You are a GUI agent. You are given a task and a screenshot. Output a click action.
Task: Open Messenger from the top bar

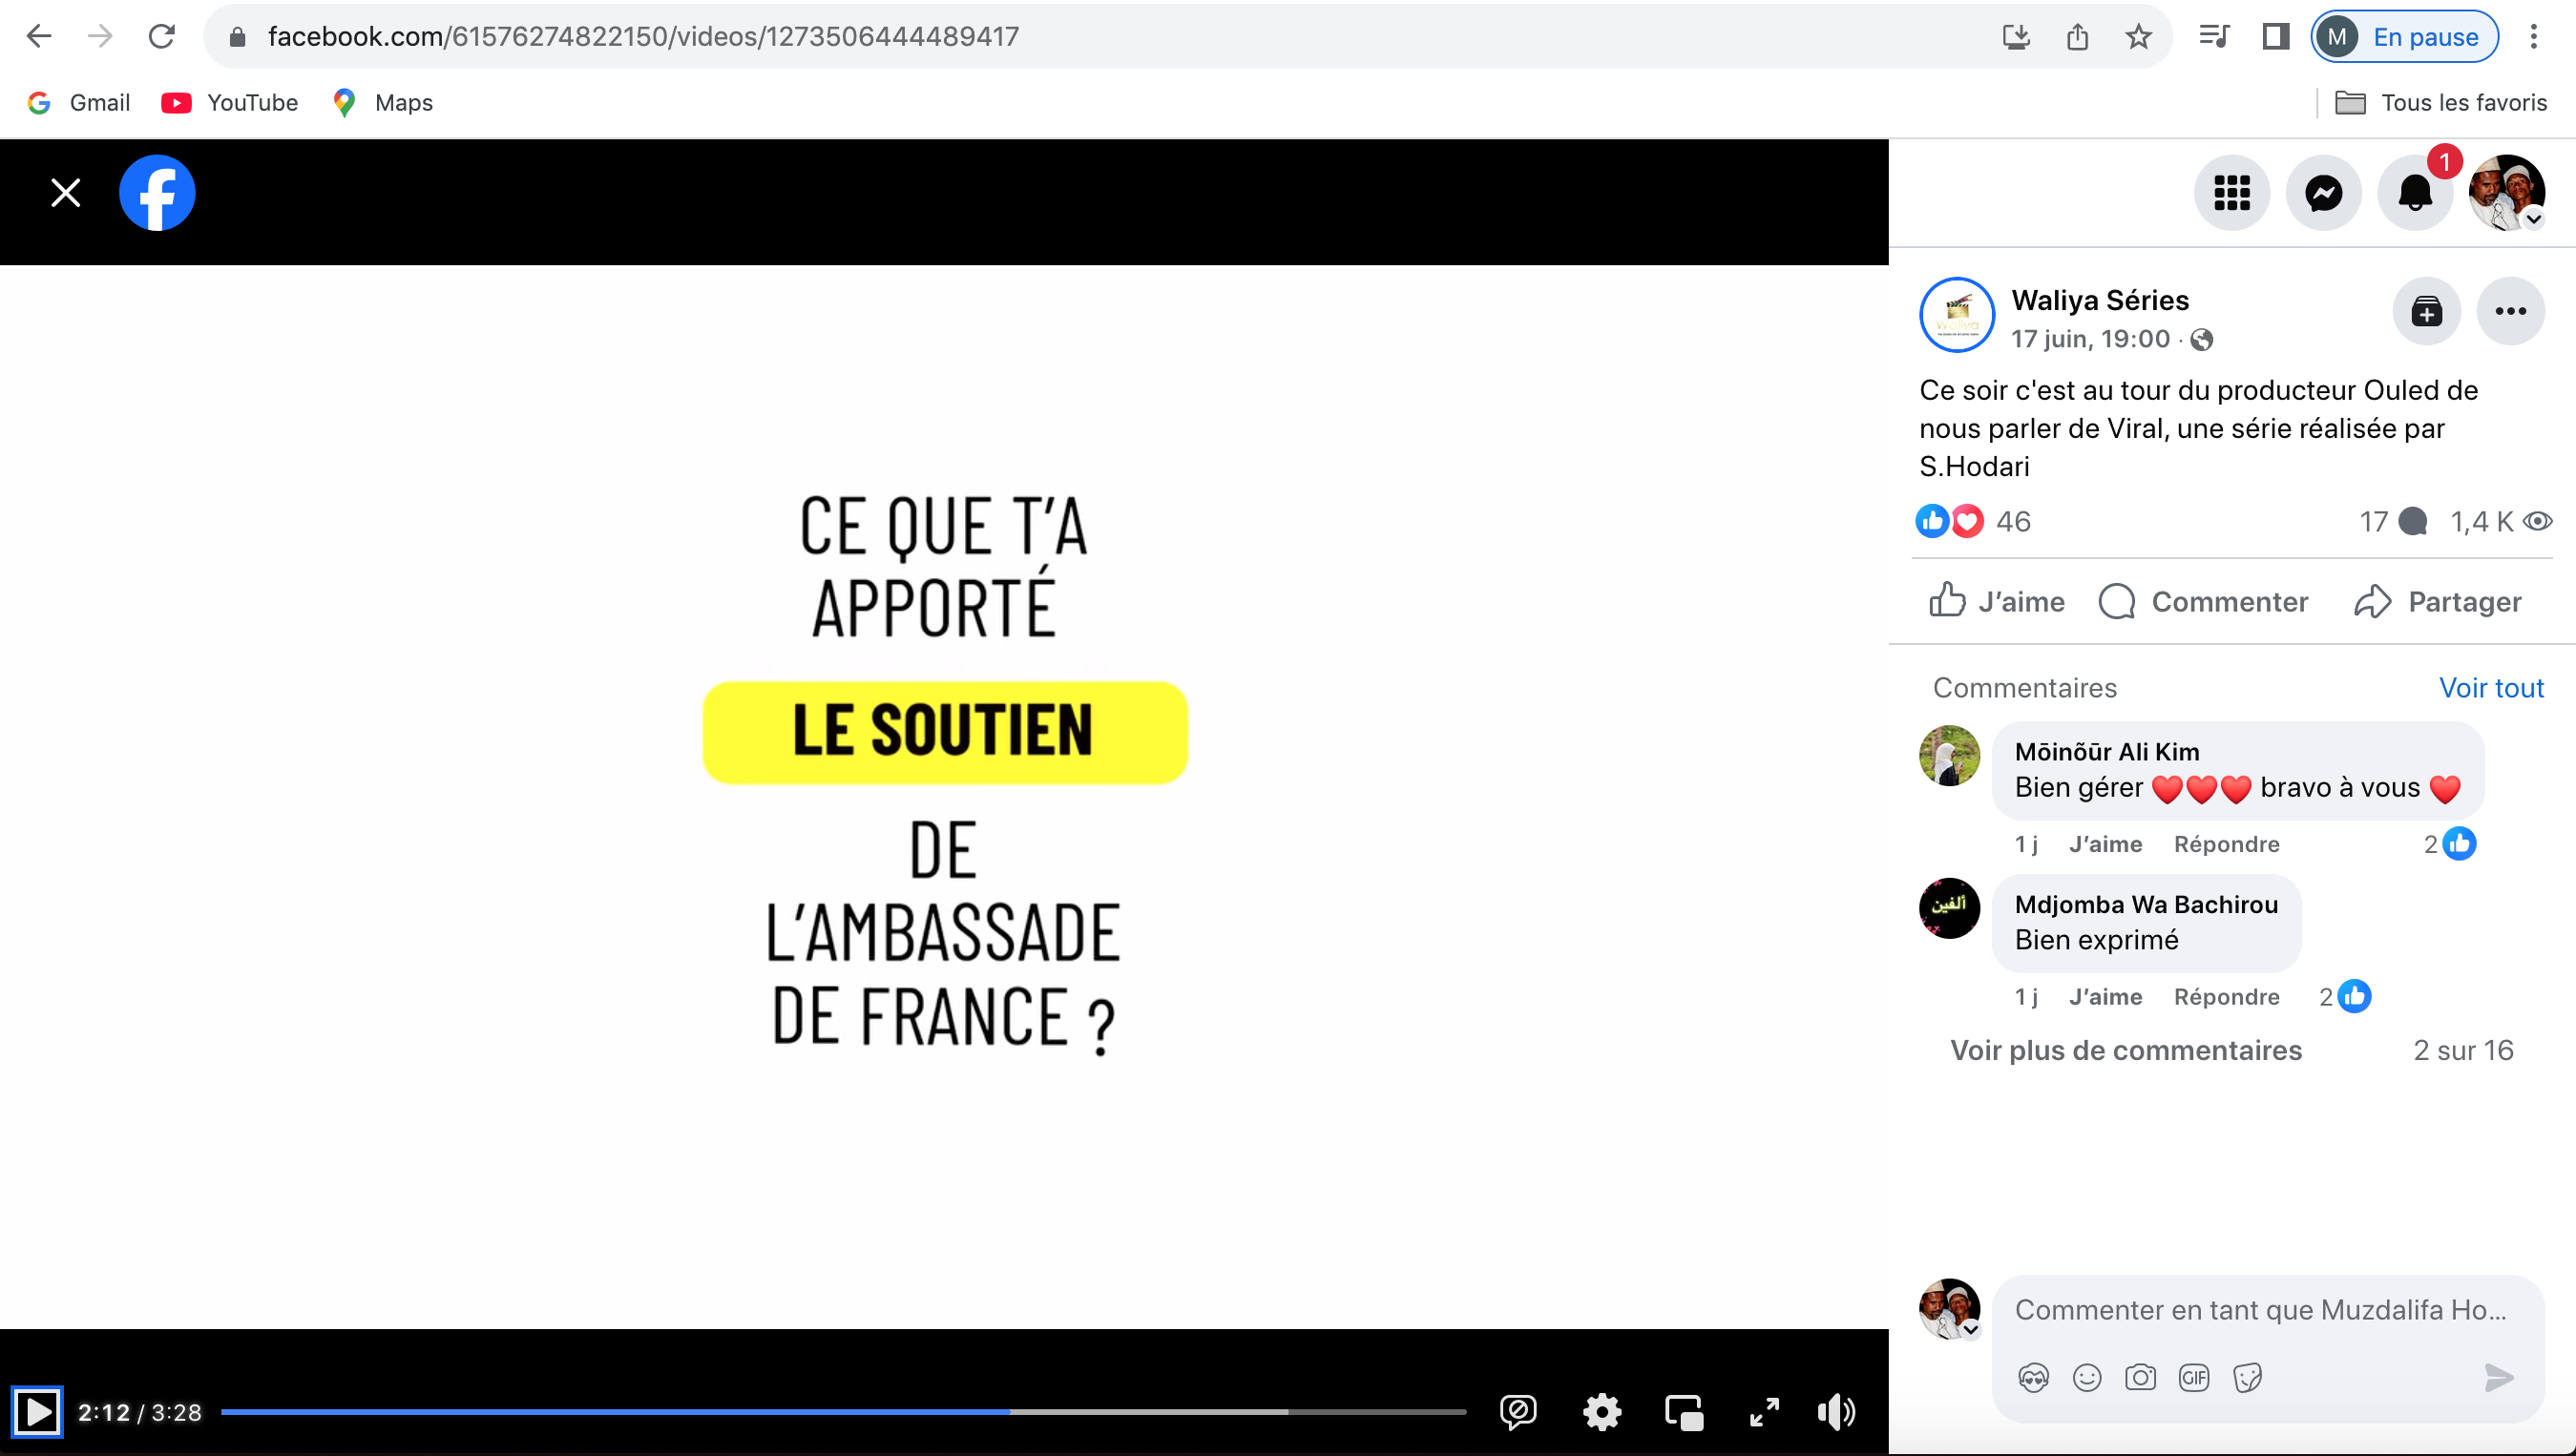point(2323,193)
